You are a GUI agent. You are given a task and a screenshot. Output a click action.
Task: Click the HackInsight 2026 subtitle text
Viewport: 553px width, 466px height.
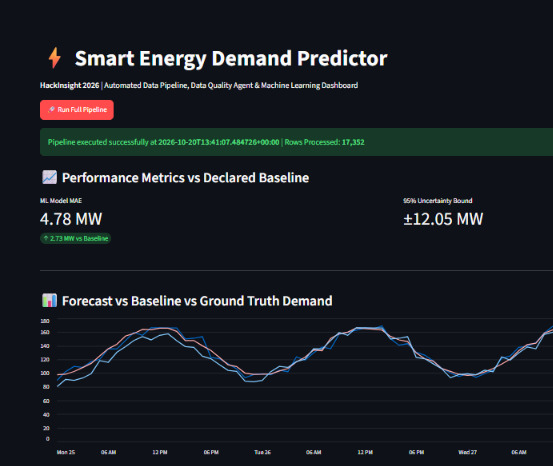click(69, 85)
